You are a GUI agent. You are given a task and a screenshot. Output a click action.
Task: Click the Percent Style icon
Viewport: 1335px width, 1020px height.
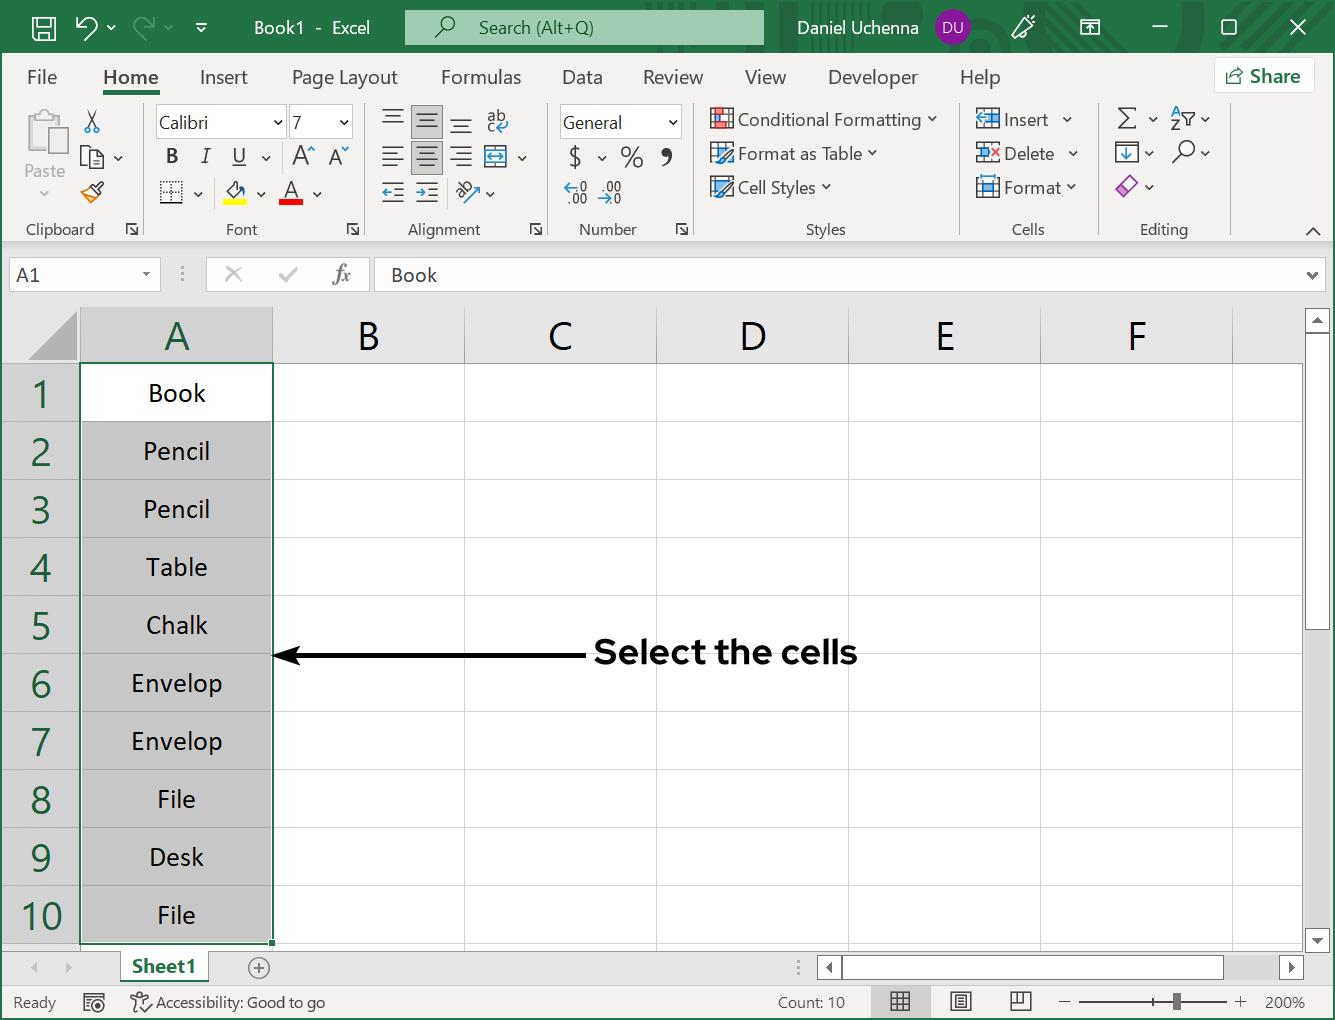point(631,157)
